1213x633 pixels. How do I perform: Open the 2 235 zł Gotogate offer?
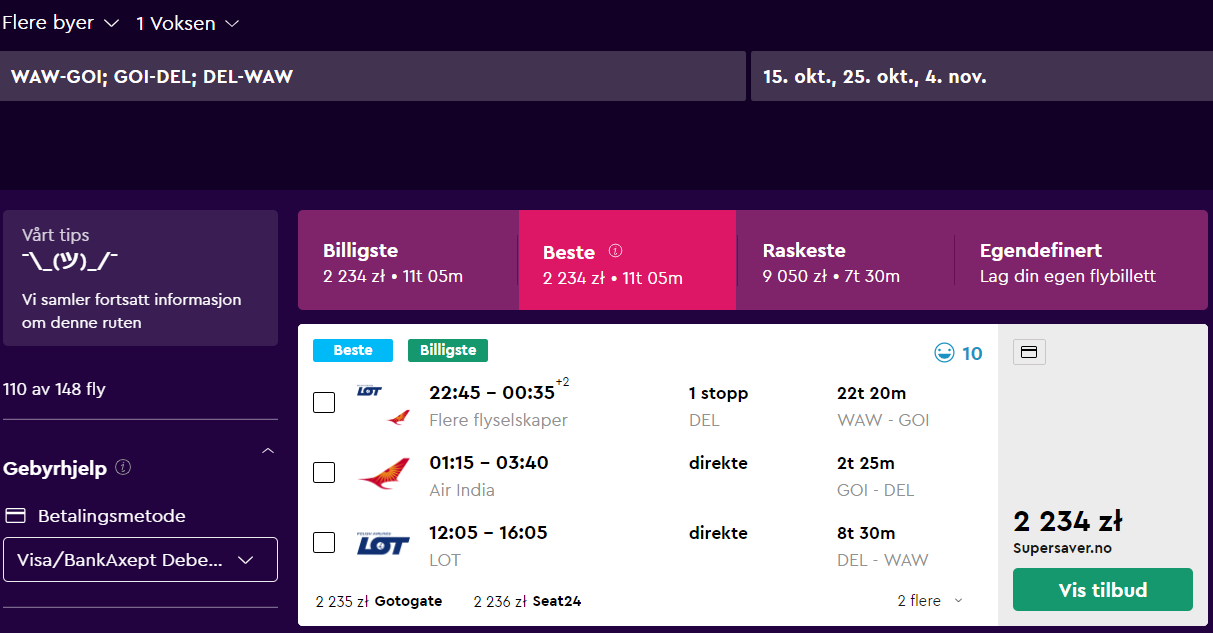(x=378, y=601)
